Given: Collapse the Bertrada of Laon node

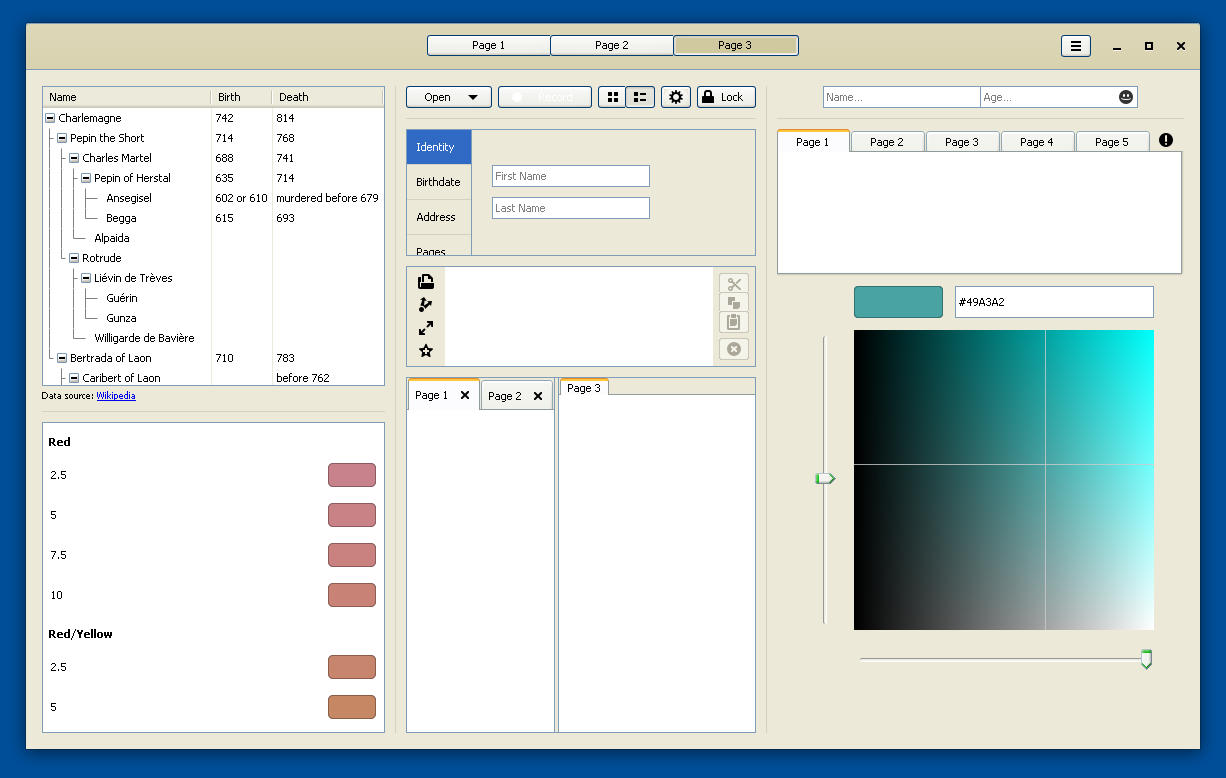Looking at the screenshot, I should pyautogui.click(x=62, y=358).
